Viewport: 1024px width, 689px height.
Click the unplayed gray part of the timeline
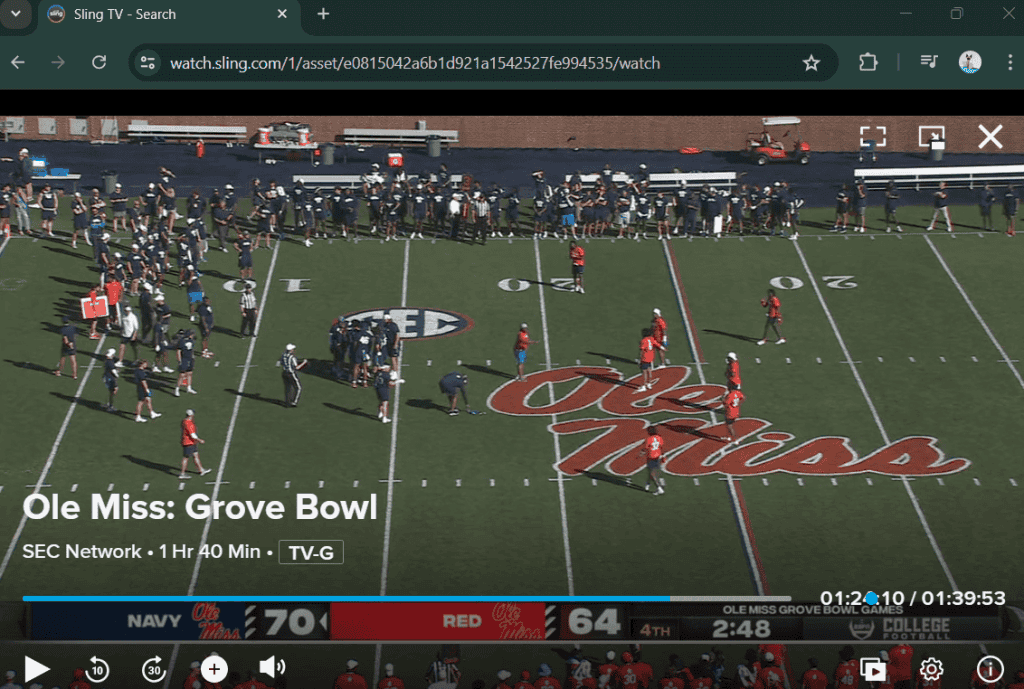point(730,598)
